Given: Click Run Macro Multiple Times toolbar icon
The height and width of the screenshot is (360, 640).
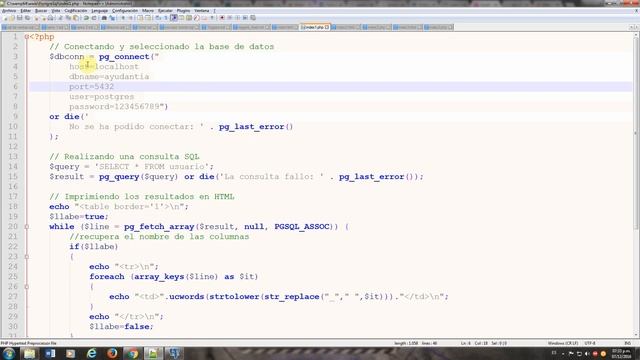Looking at the screenshot, I should click(245, 18).
